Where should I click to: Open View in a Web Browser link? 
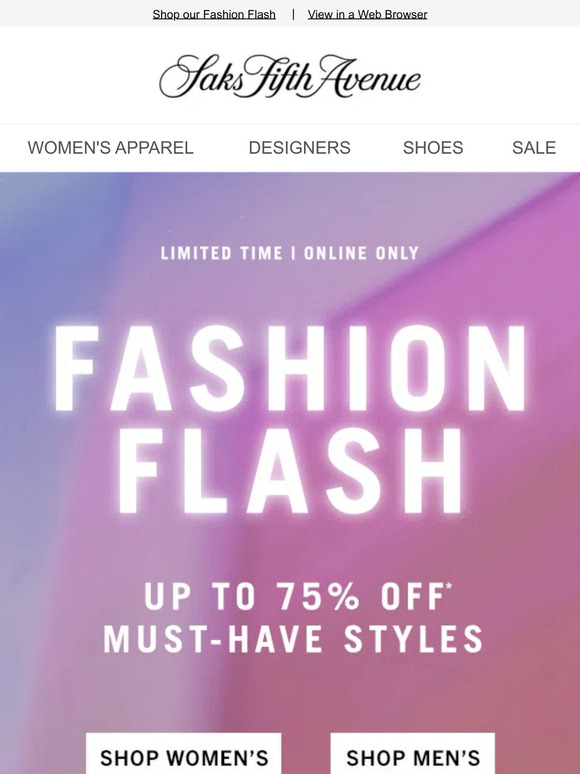pos(367,14)
